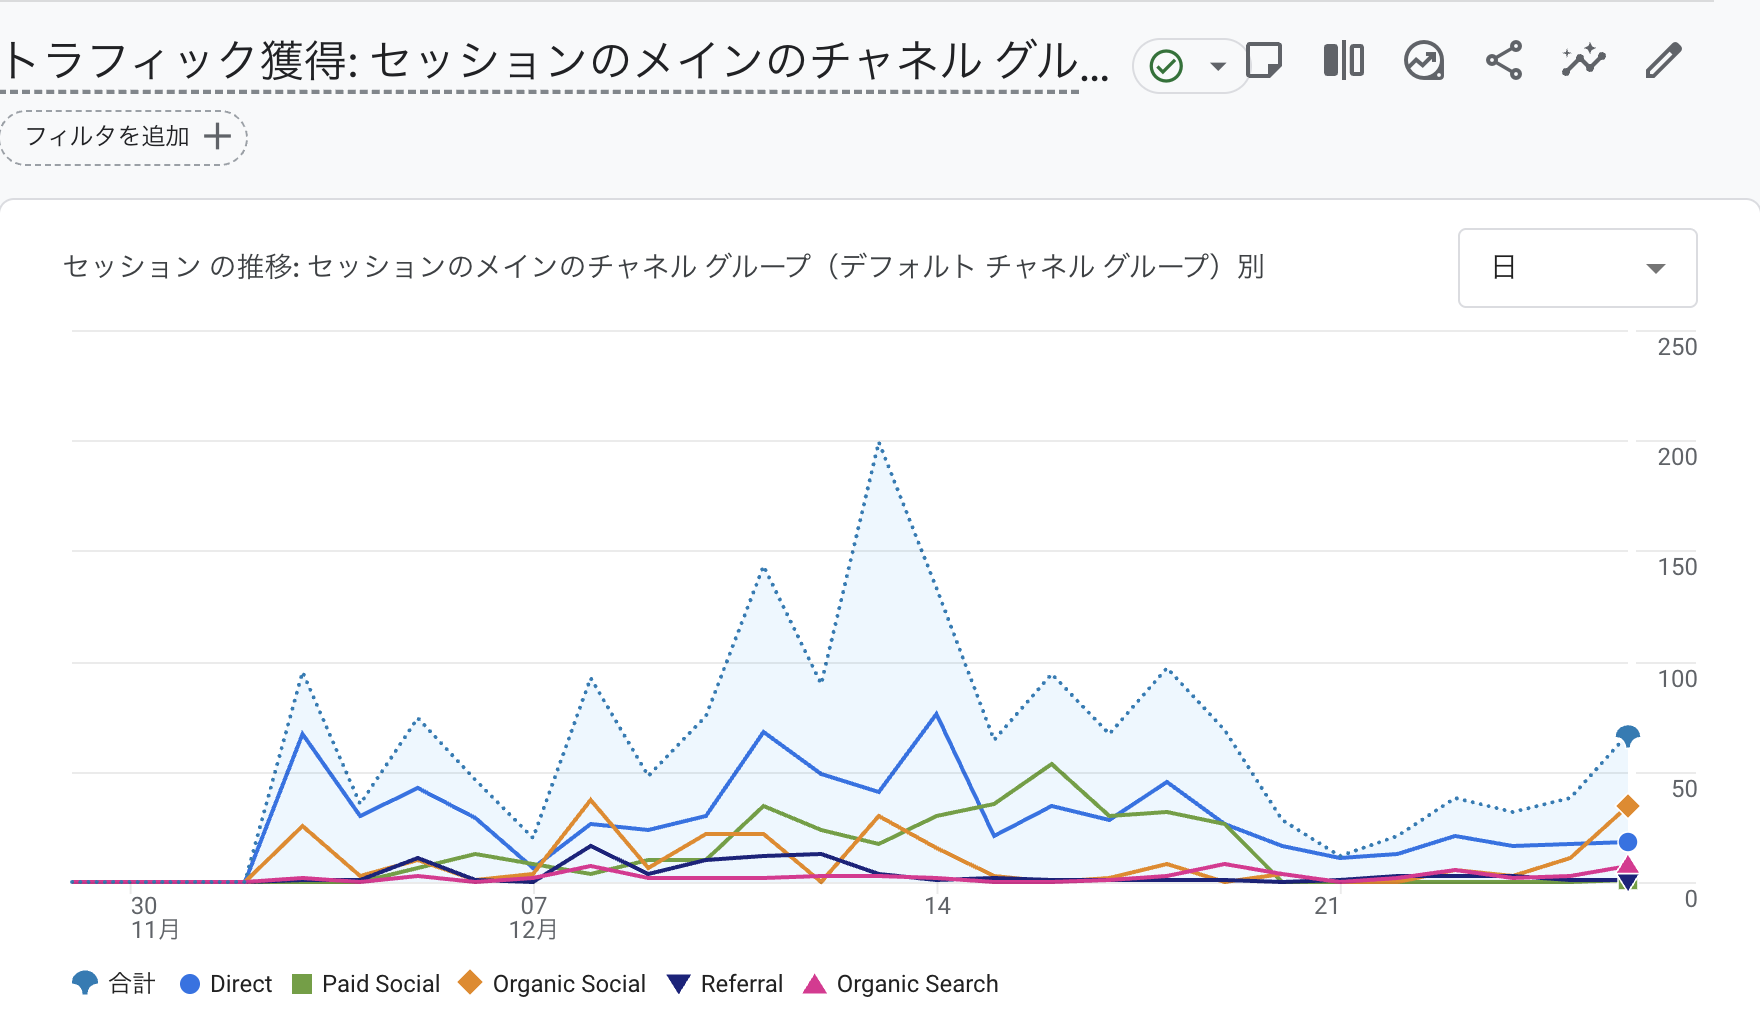Open the data quality checkmark indicator
Viewport: 1760px width, 1018px height.
click(x=1165, y=64)
